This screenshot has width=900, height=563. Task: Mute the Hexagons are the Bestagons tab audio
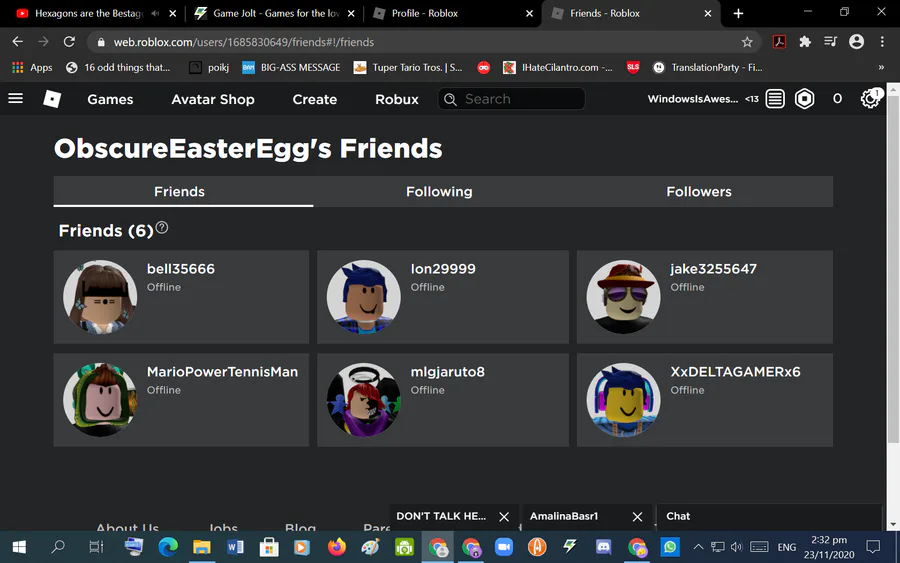click(x=155, y=13)
